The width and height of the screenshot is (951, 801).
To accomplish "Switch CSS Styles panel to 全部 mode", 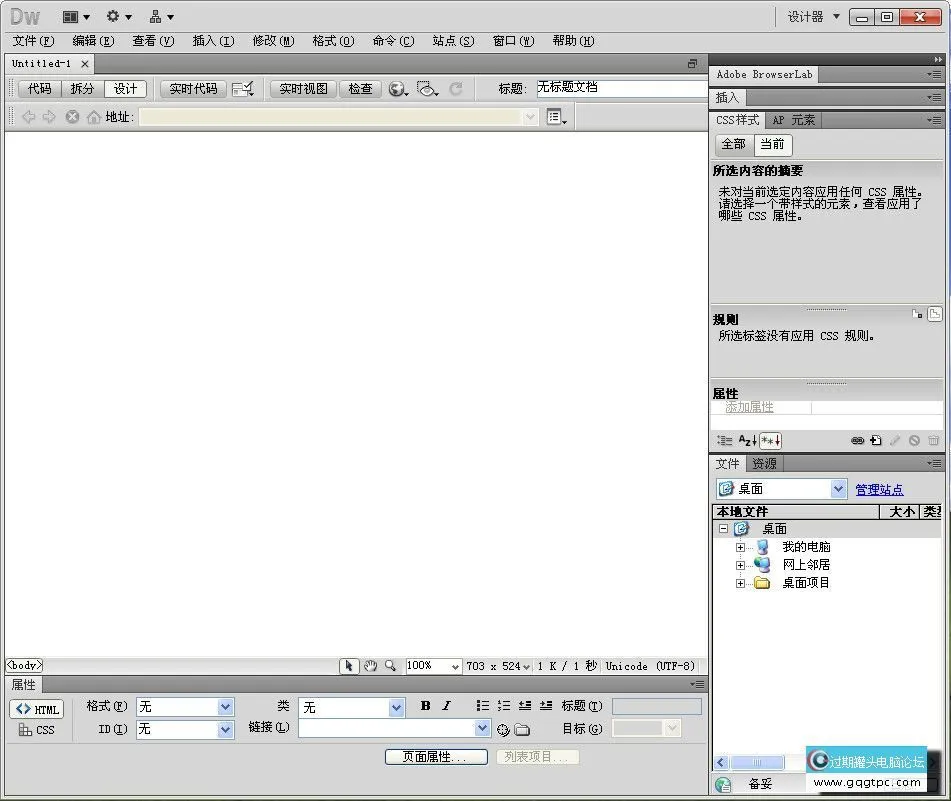I will 732,144.
